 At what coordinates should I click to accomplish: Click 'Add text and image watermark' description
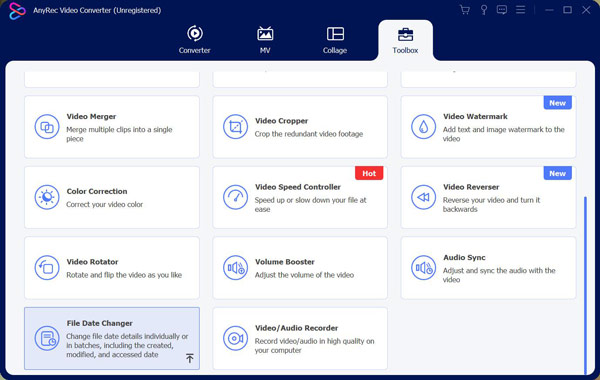(x=504, y=134)
